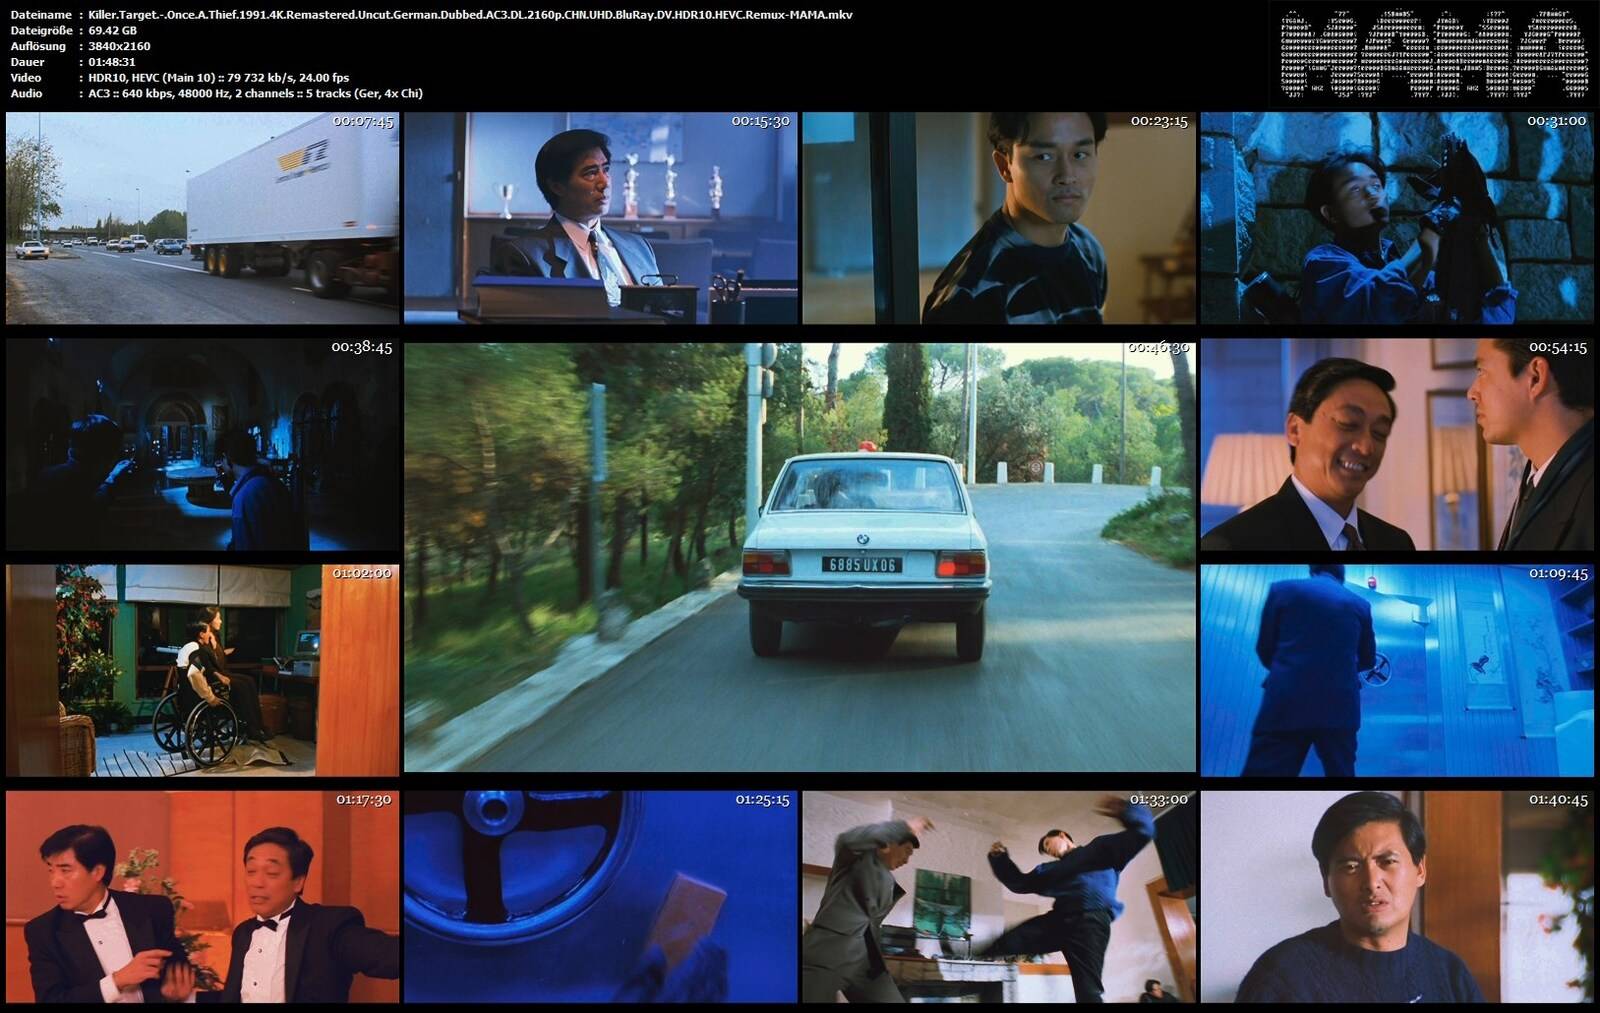Click the 01:40:45 timestamp text
This screenshot has height=1013, width=1600.
point(1558,800)
